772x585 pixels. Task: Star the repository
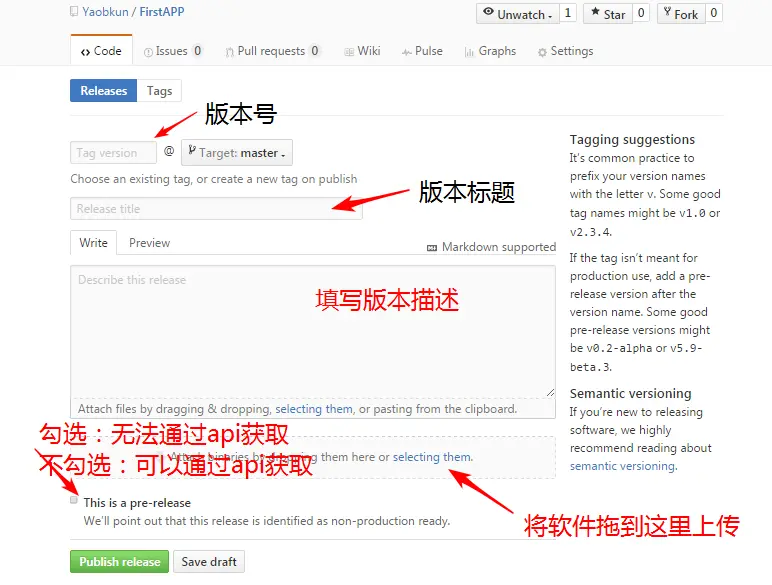click(608, 14)
